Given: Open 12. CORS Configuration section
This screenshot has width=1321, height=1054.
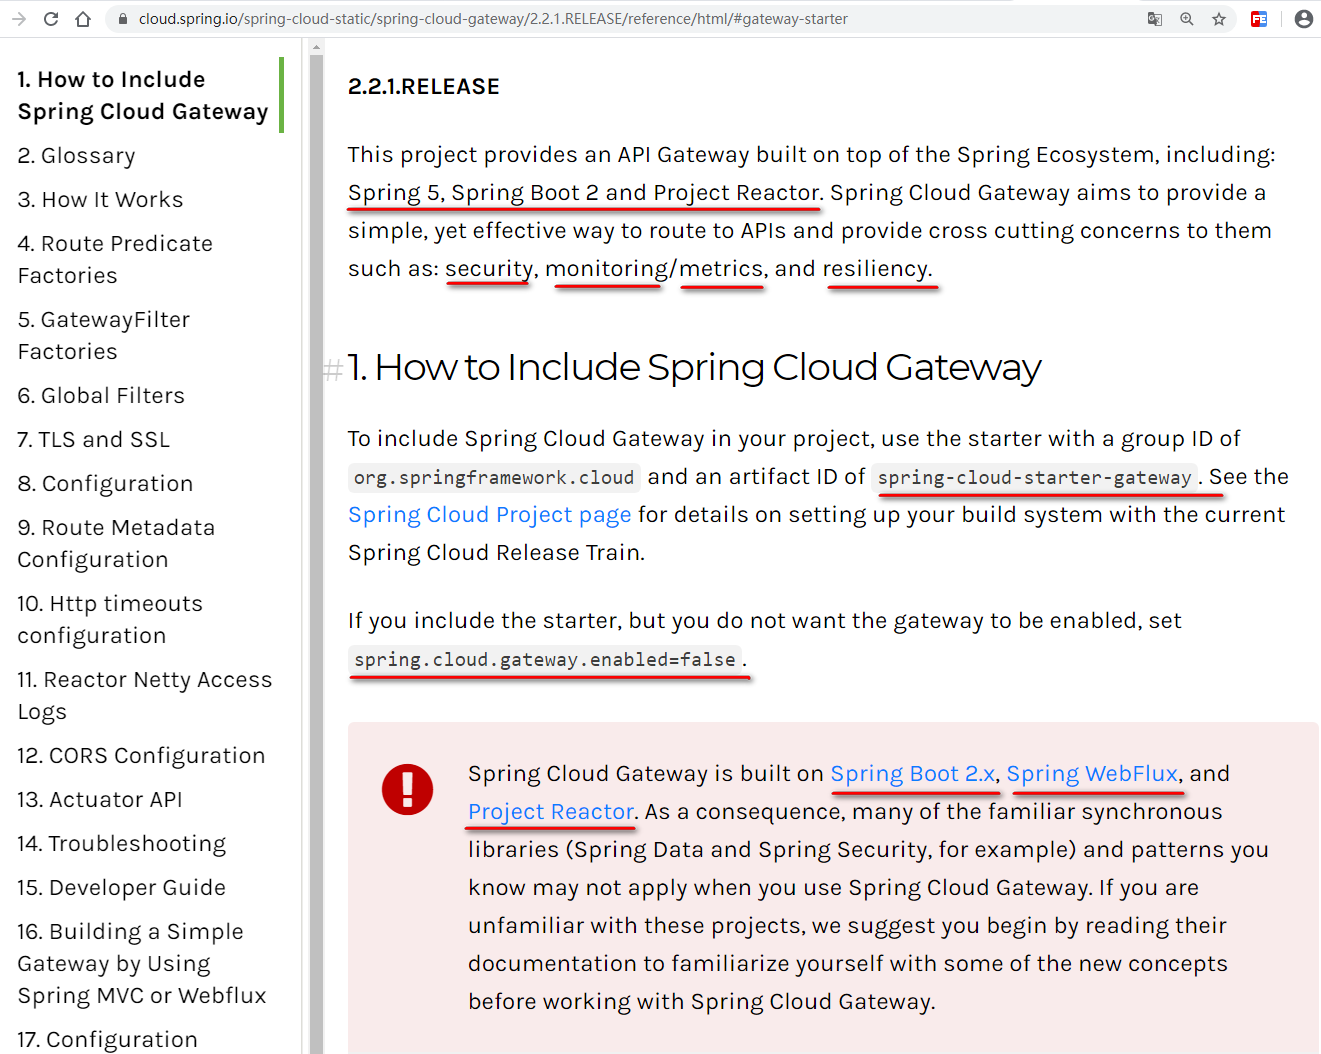Looking at the screenshot, I should pos(141,756).
